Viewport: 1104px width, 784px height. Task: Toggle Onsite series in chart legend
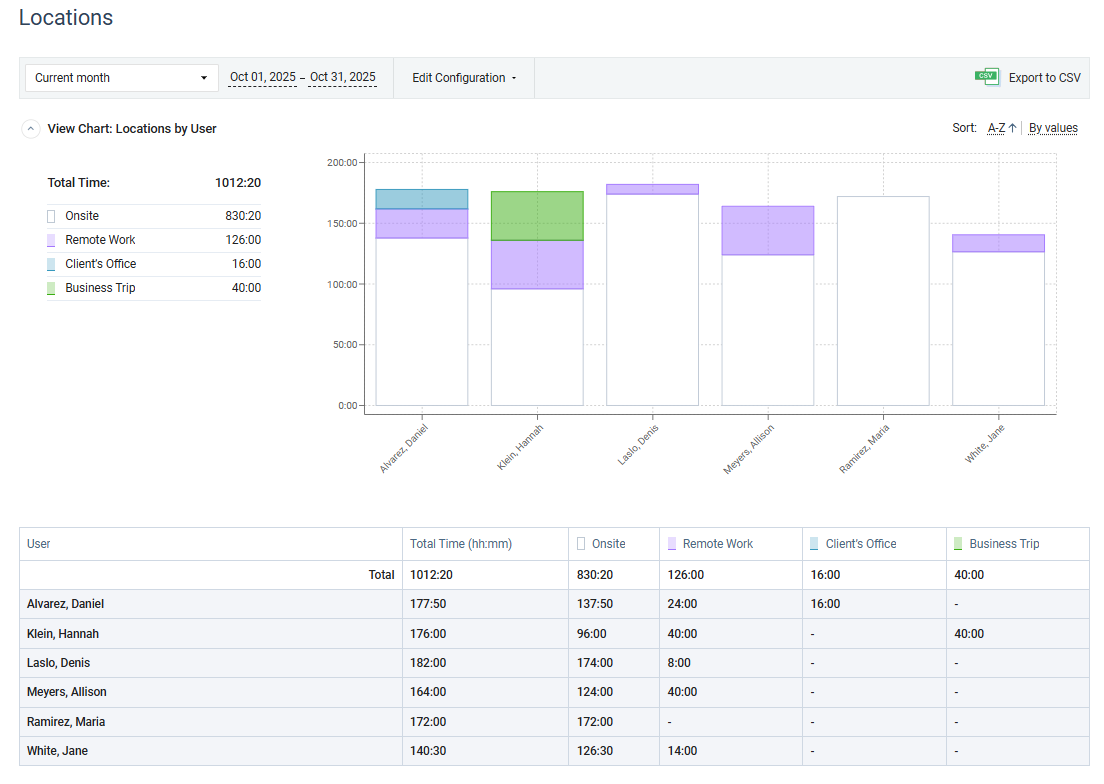(82, 216)
